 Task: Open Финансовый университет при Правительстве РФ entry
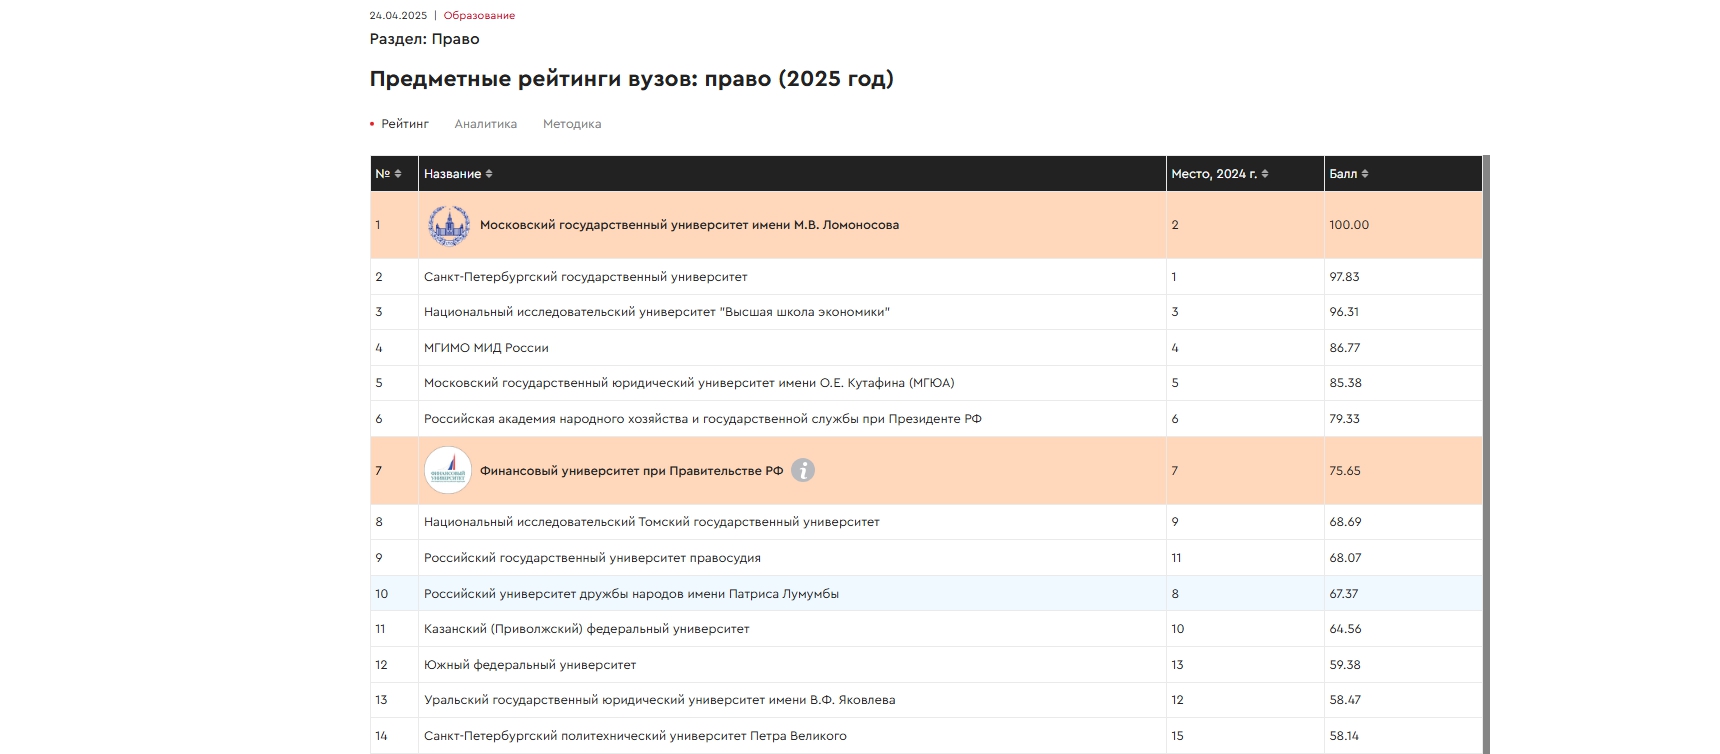[632, 471]
